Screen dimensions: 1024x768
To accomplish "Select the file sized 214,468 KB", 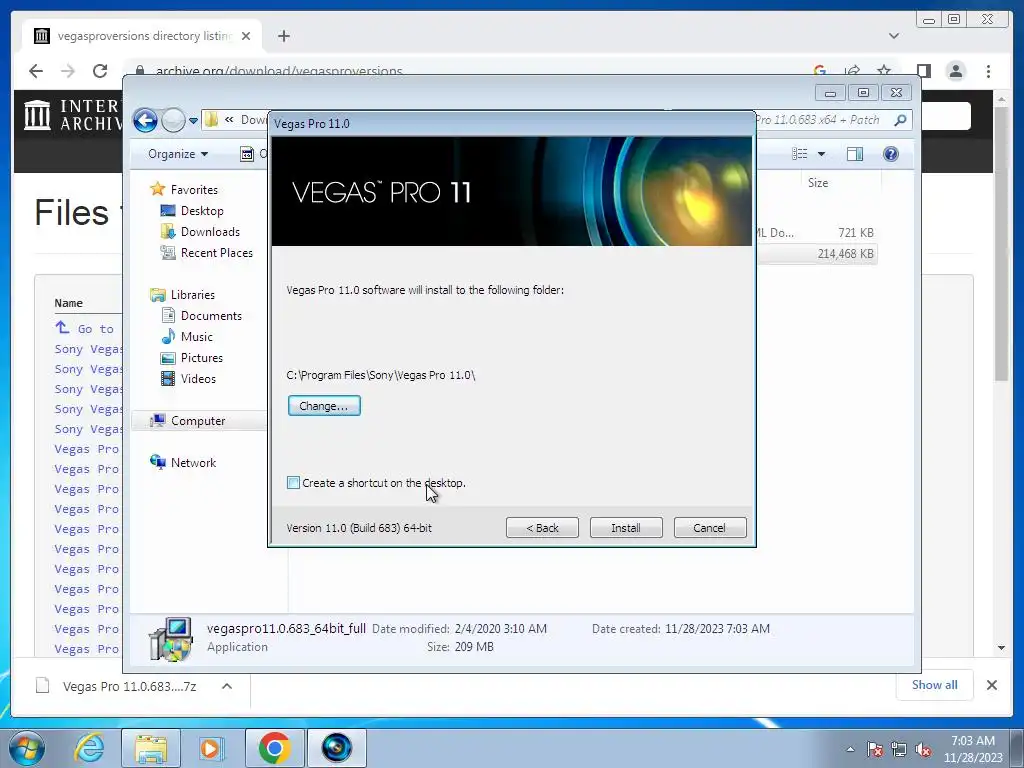I will point(816,253).
